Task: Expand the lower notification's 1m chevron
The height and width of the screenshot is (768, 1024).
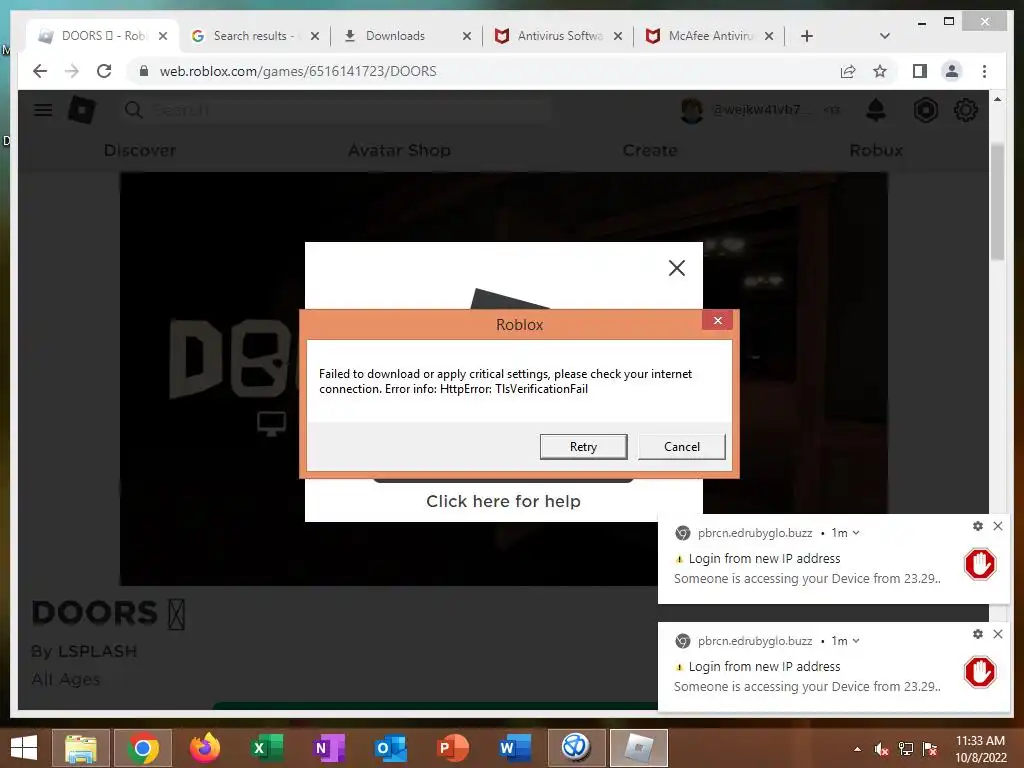Action: (856, 641)
